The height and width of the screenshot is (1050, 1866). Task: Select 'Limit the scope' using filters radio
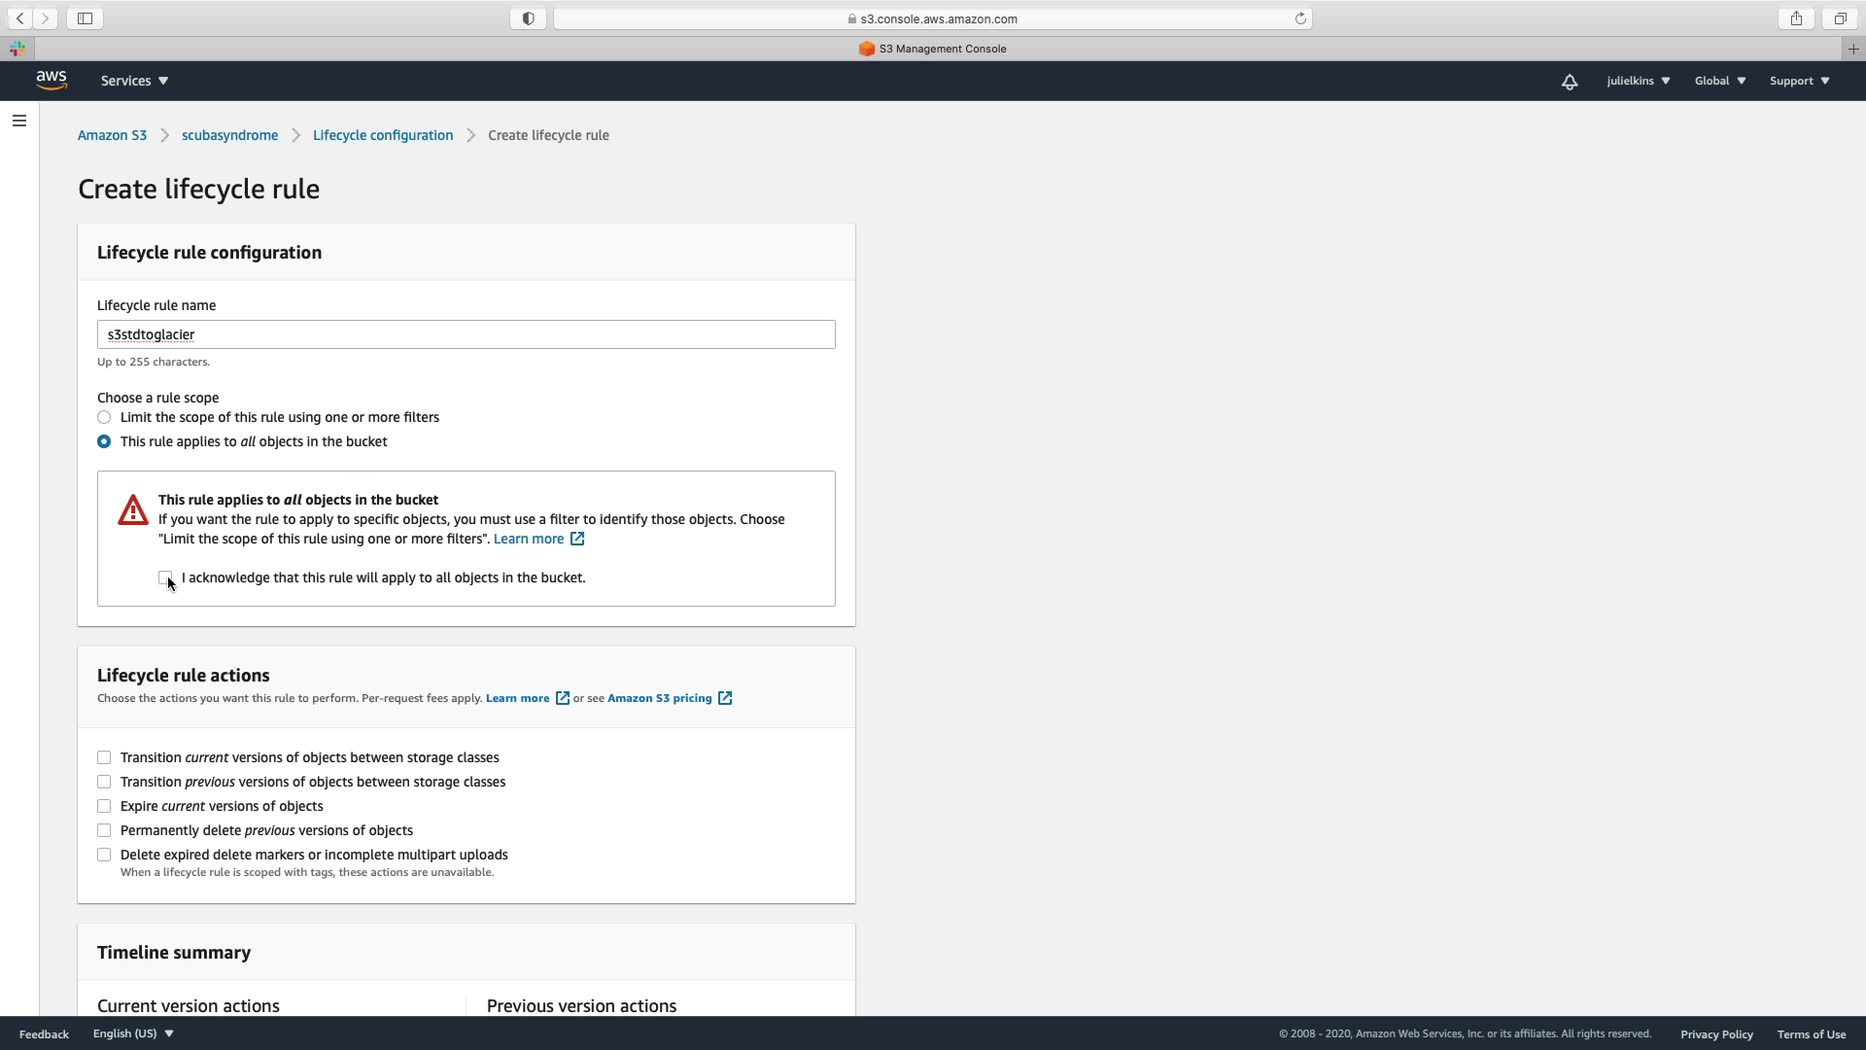tap(104, 417)
